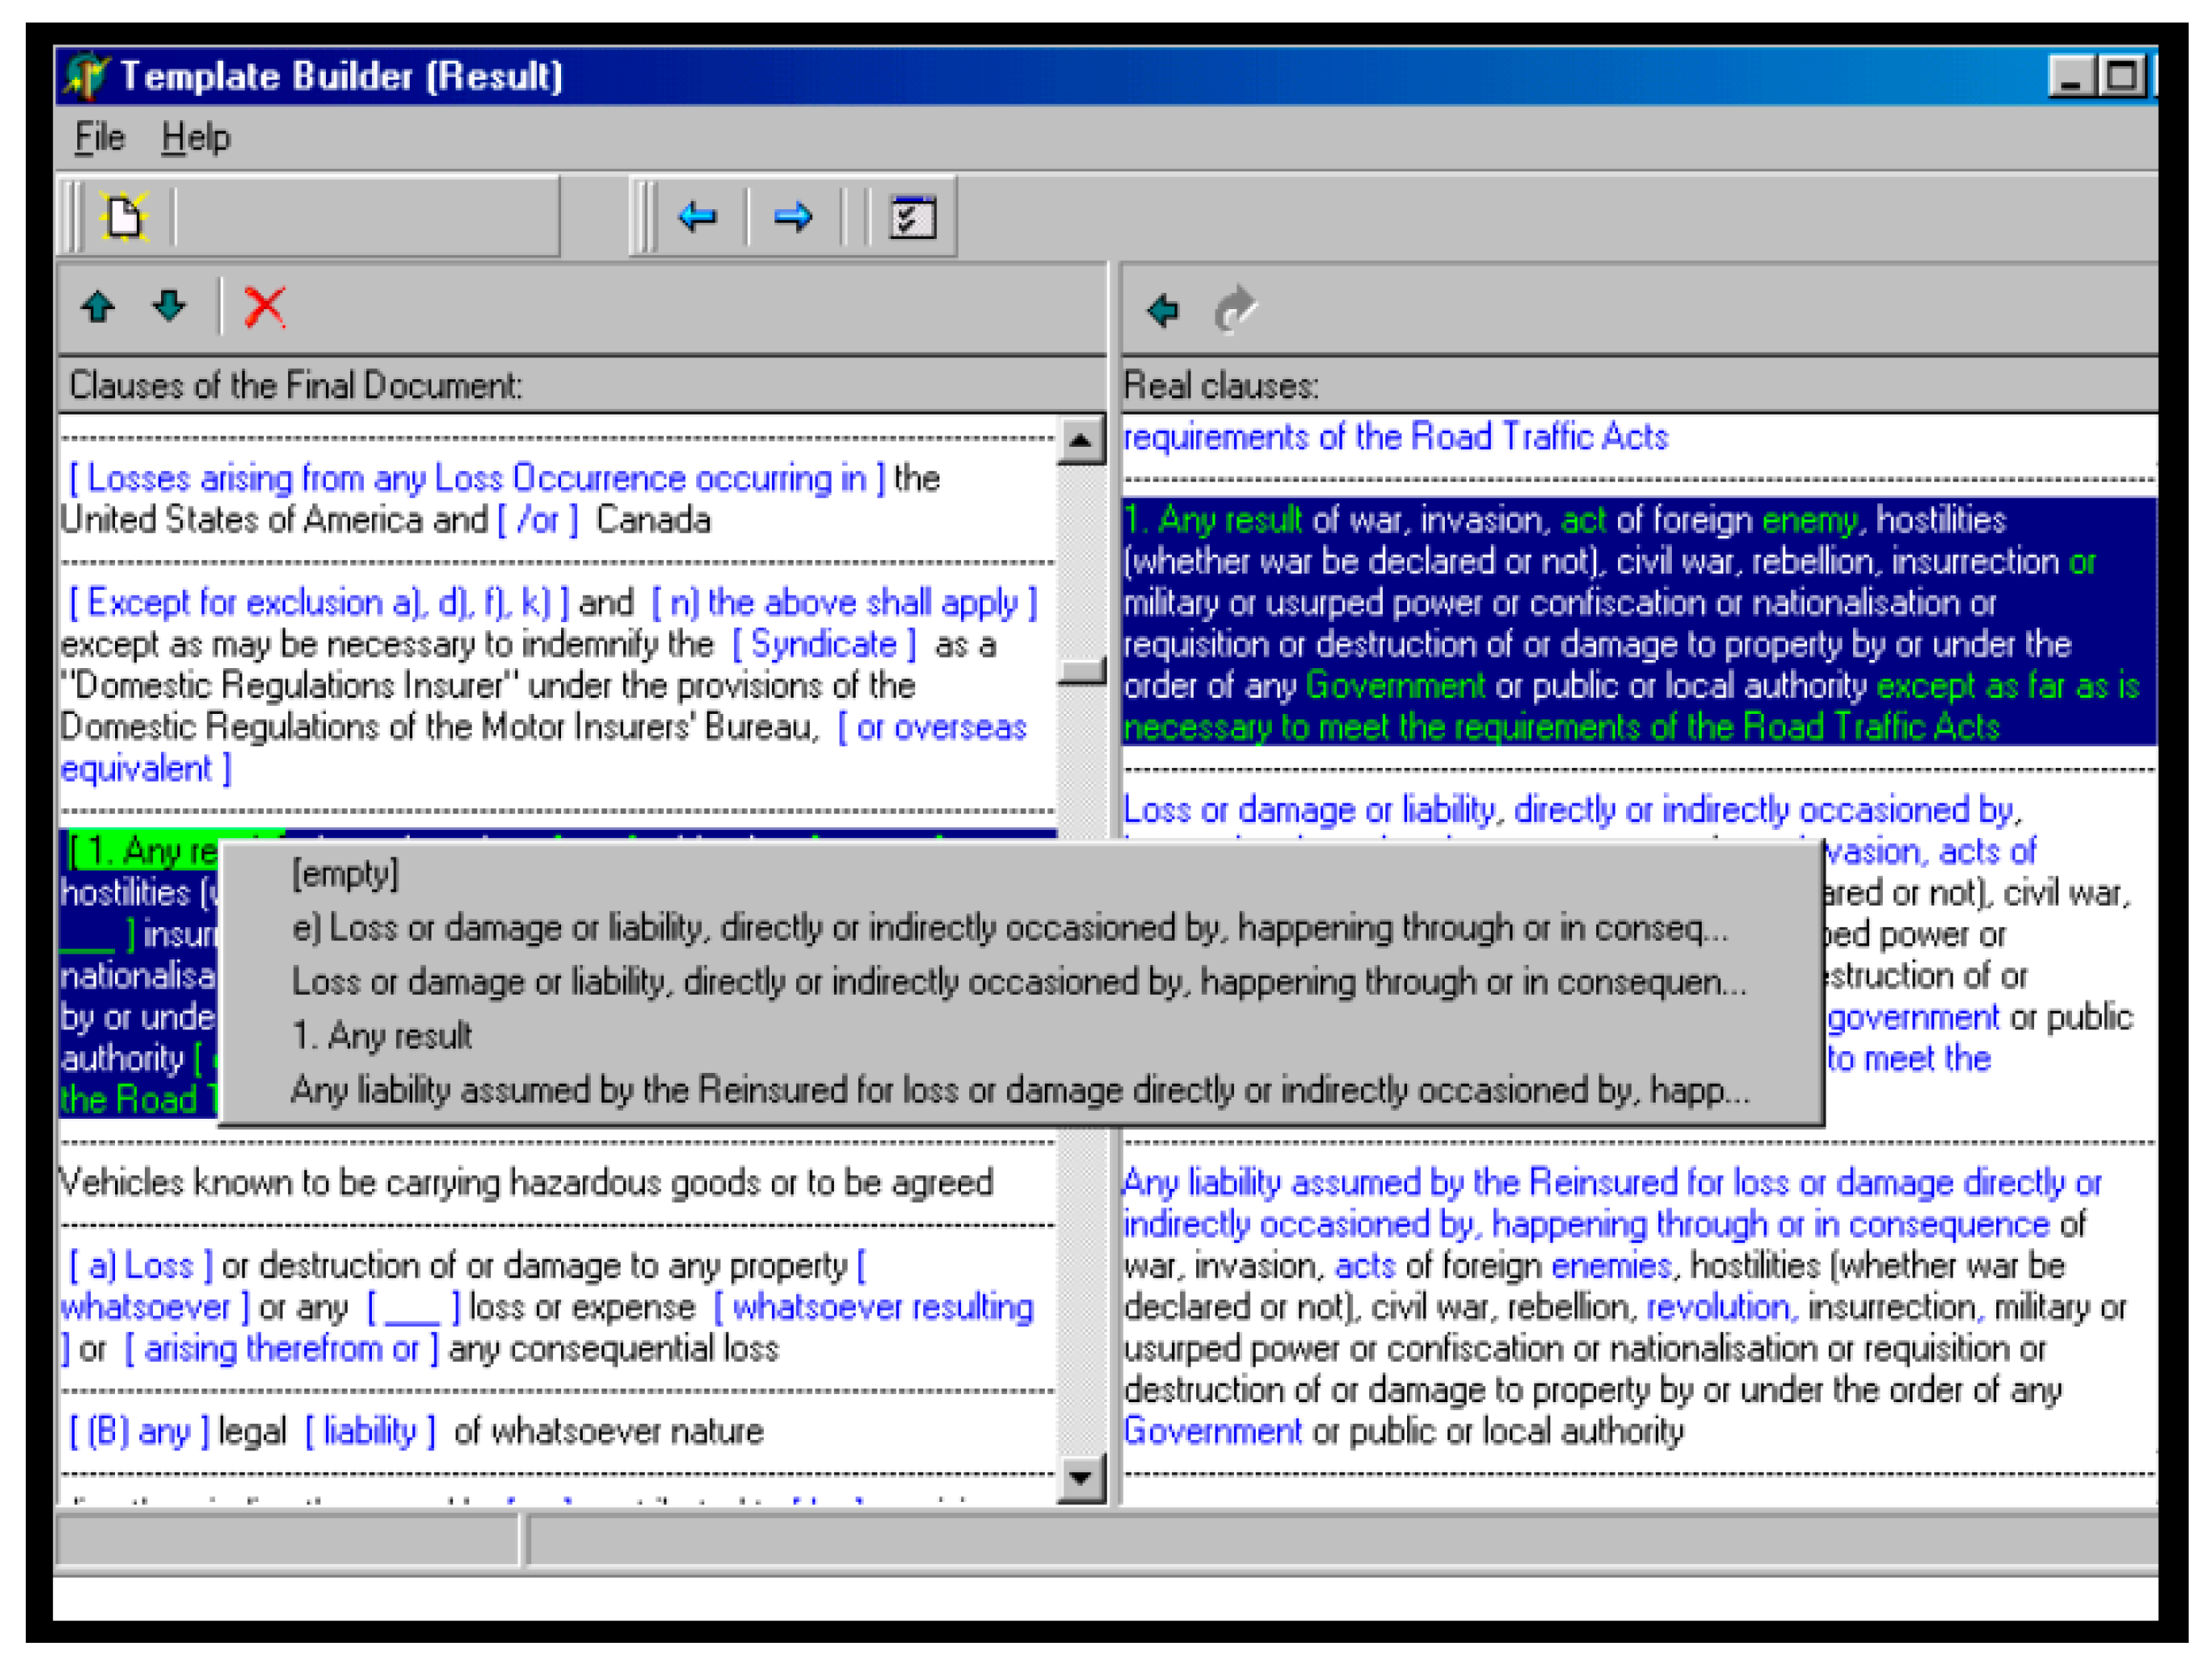Choose '1. Any result' in popup list
2212x1671 pixels.
[x=381, y=1036]
